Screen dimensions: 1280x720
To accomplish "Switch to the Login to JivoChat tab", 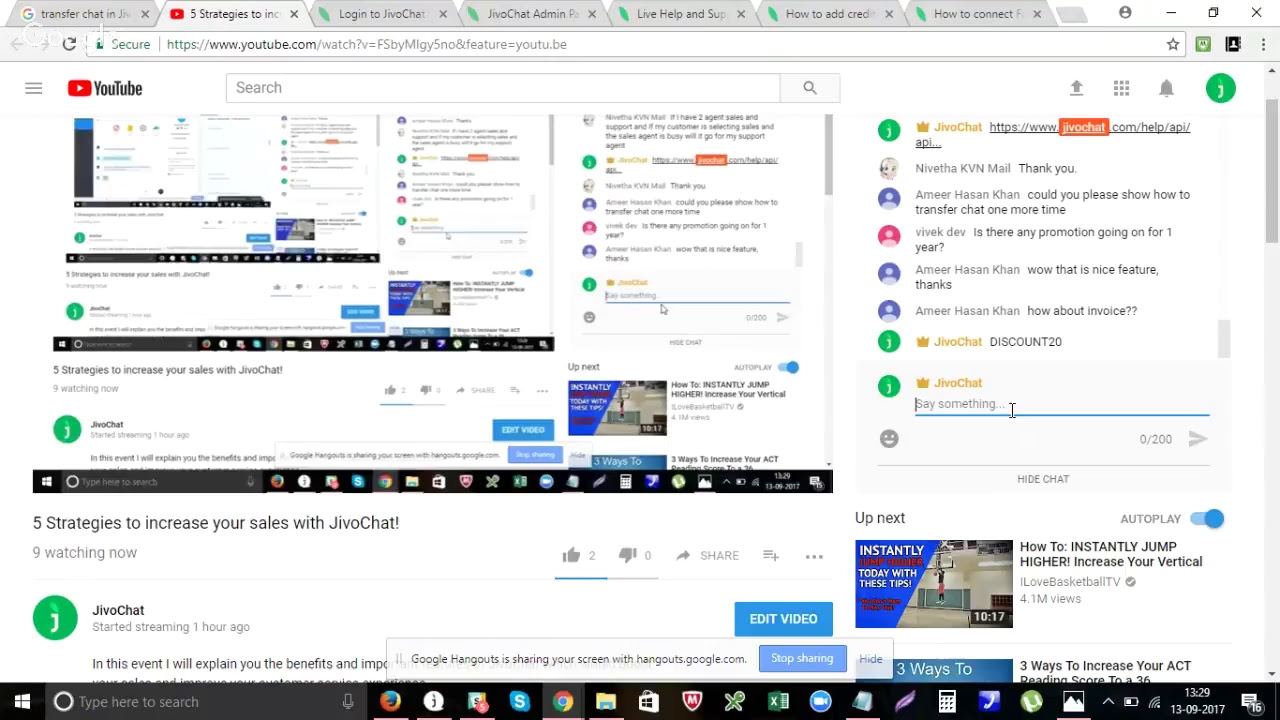I will tap(381, 14).
